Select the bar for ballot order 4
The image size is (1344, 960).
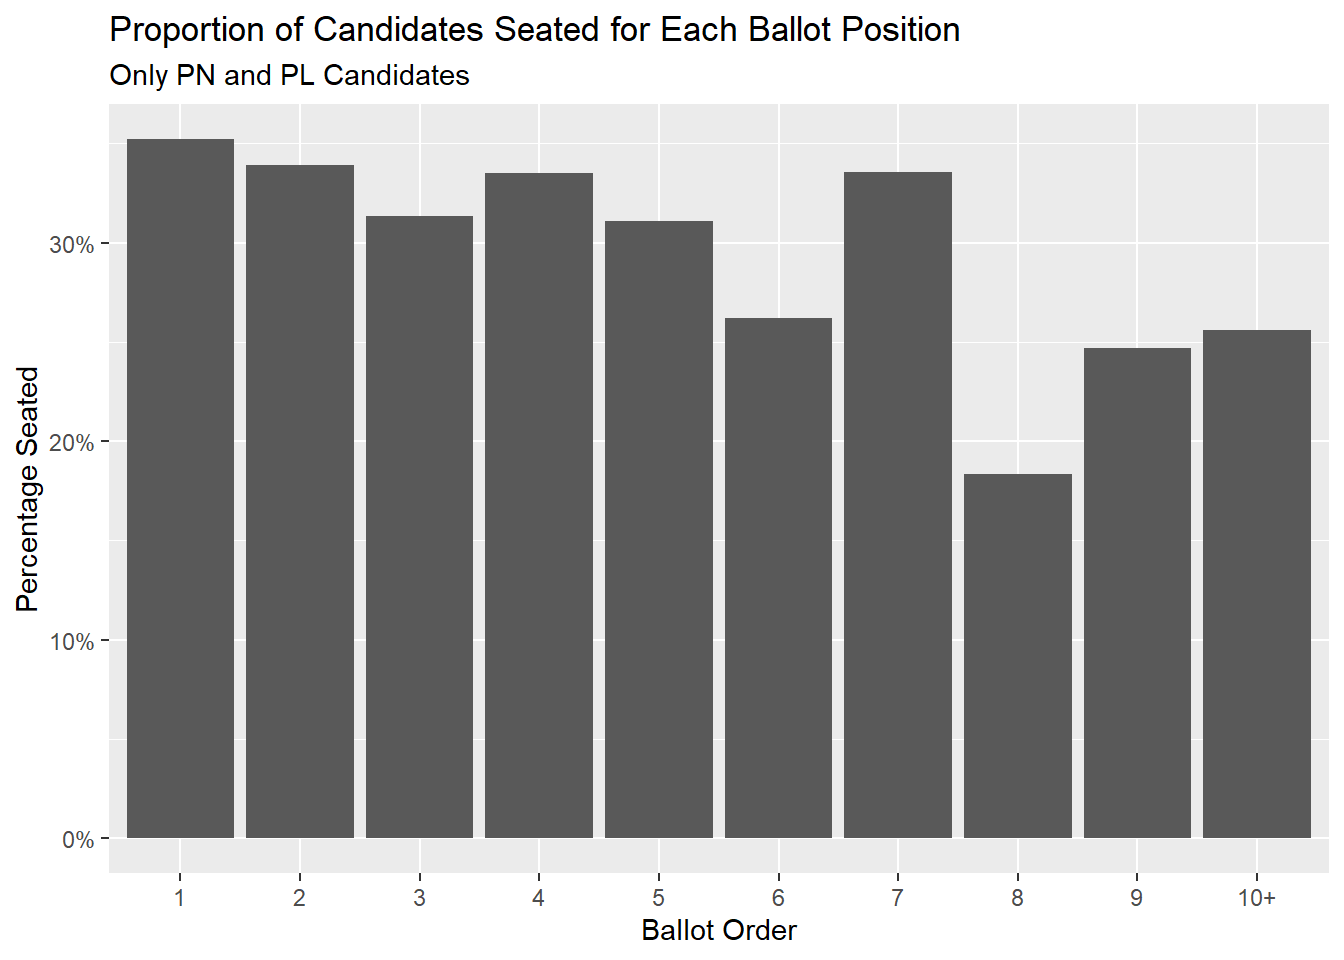point(539,505)
